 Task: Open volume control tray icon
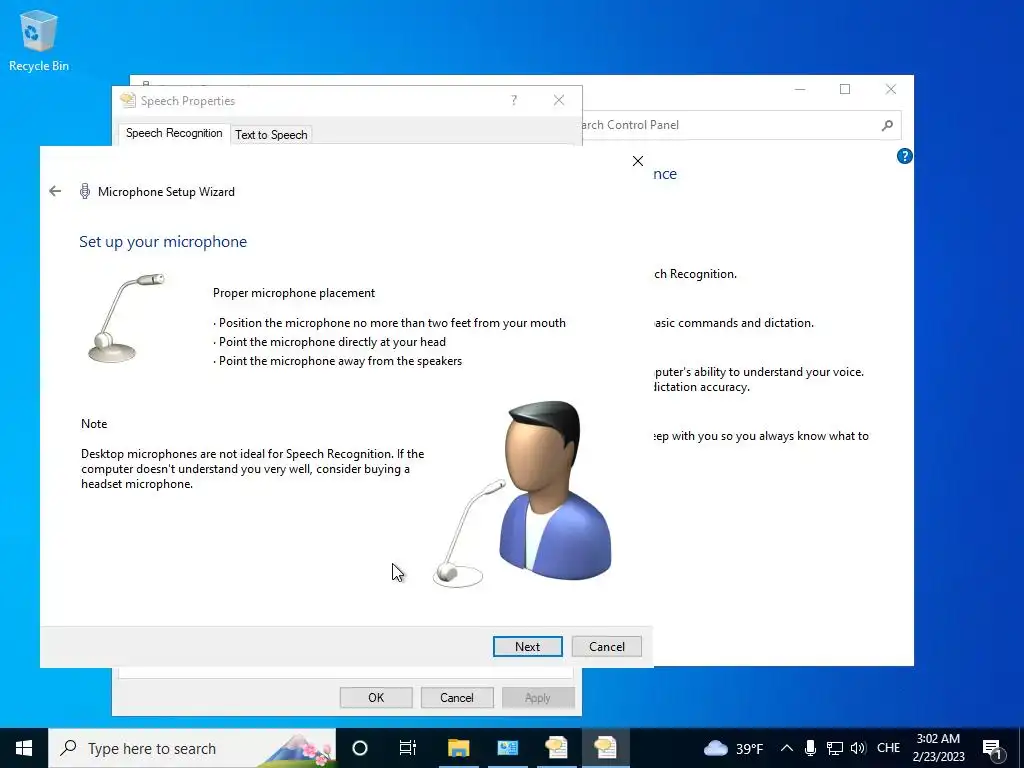tap(858, 748)
